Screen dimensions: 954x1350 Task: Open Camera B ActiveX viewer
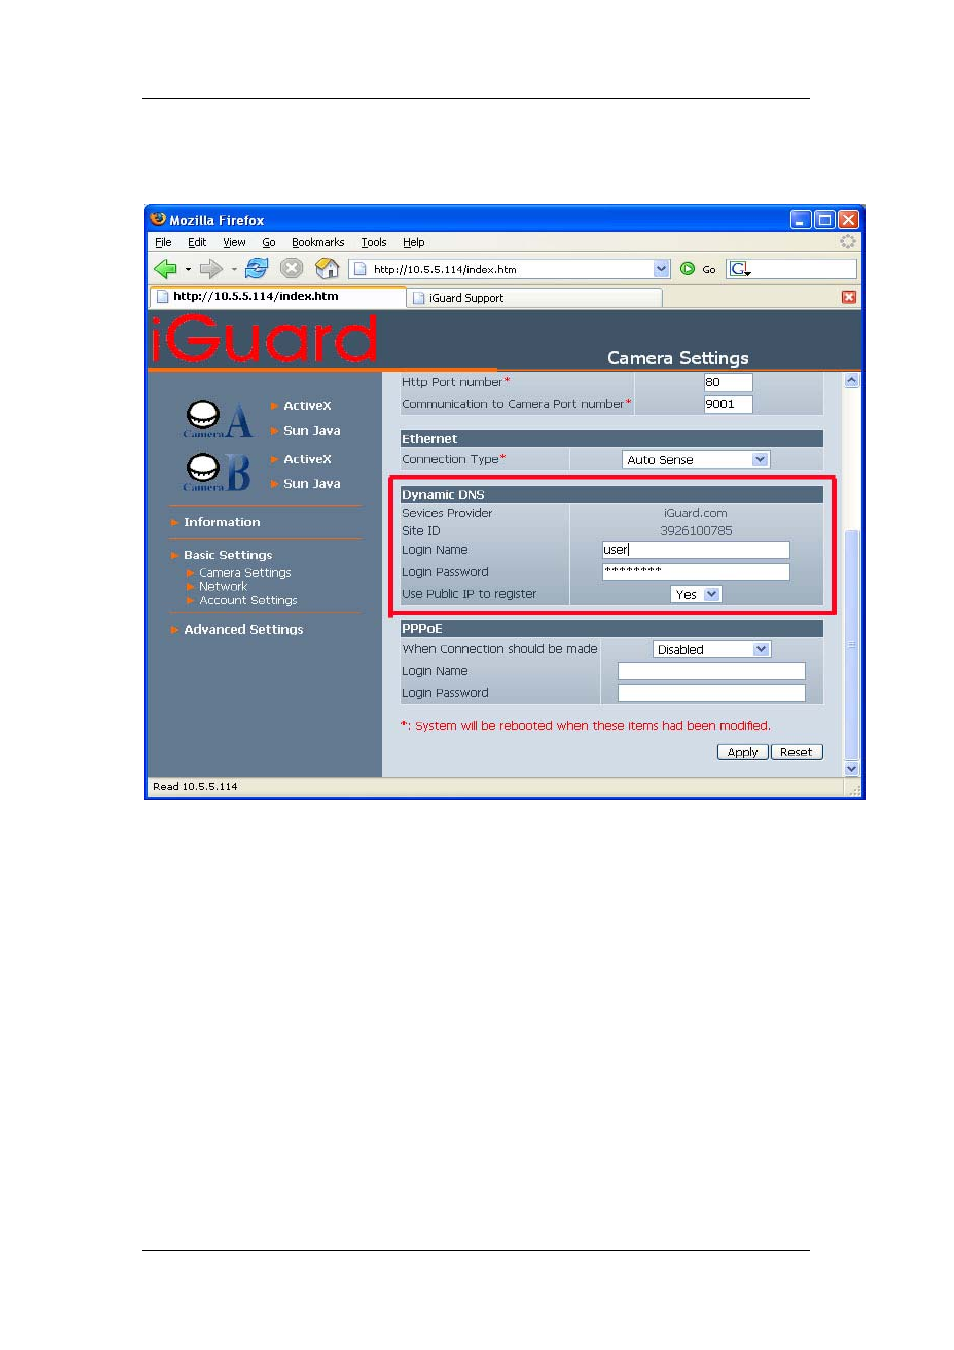[307, 459]
